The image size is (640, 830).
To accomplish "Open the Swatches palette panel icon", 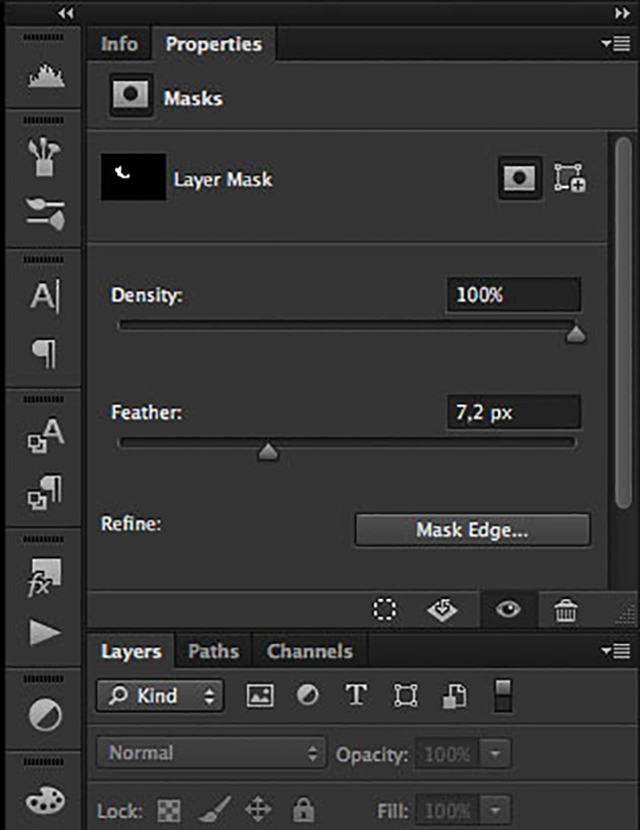I will (x=45, y=800).
